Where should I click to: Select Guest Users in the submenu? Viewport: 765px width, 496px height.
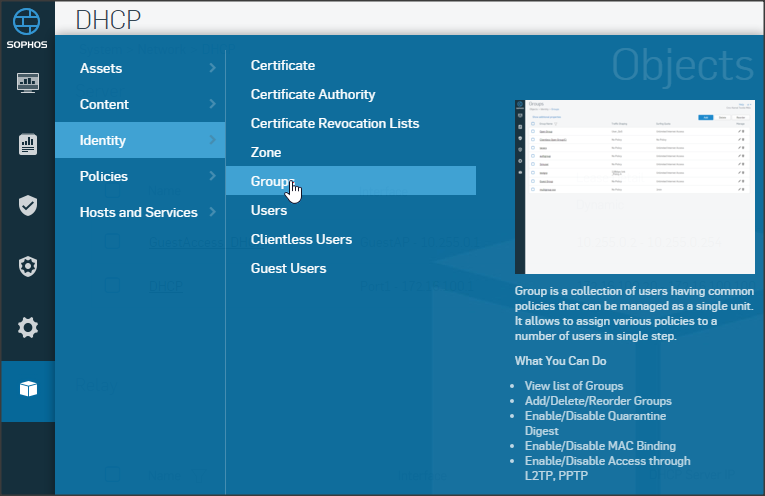coord(288,268)
